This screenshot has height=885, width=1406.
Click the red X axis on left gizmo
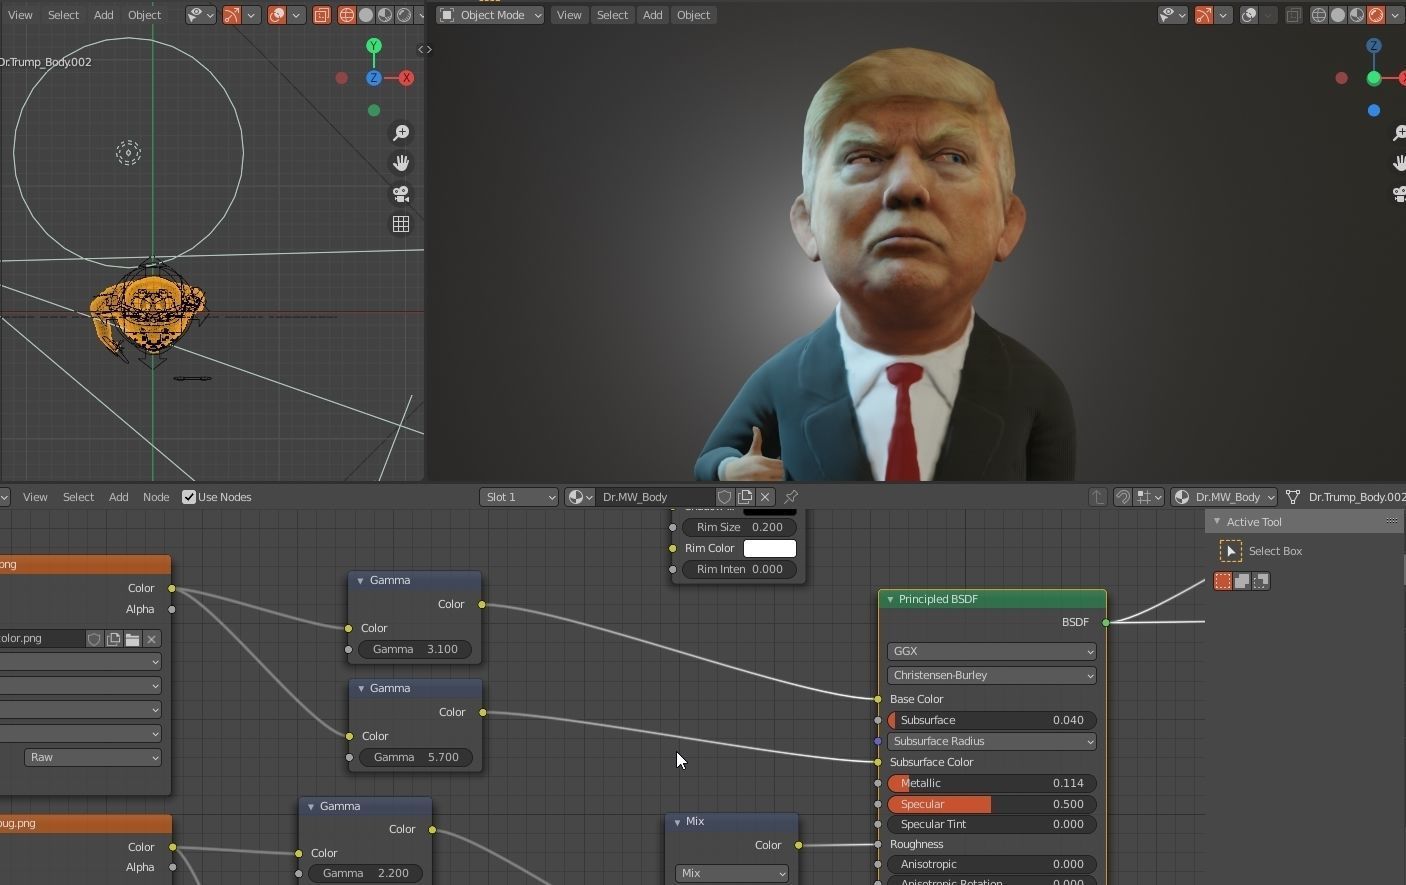point(406,78)
